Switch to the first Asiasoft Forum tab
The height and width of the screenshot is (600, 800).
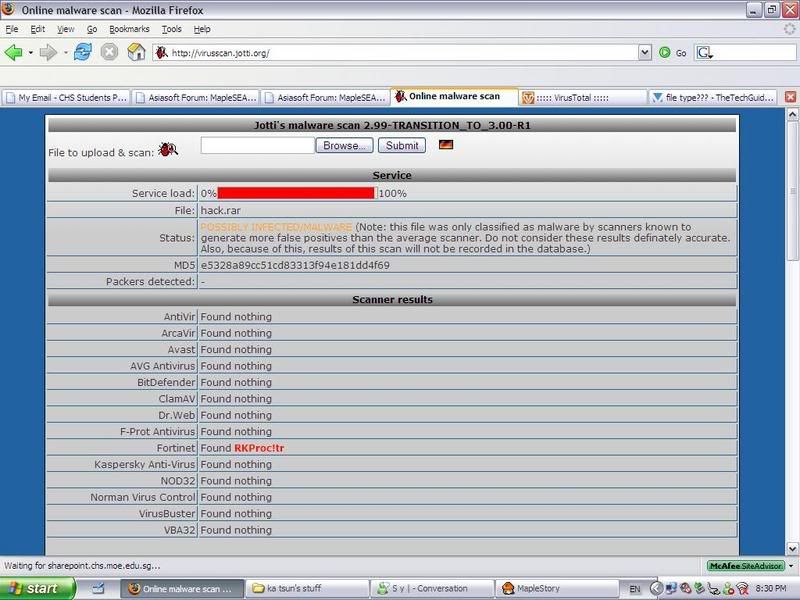click(196, 97)
